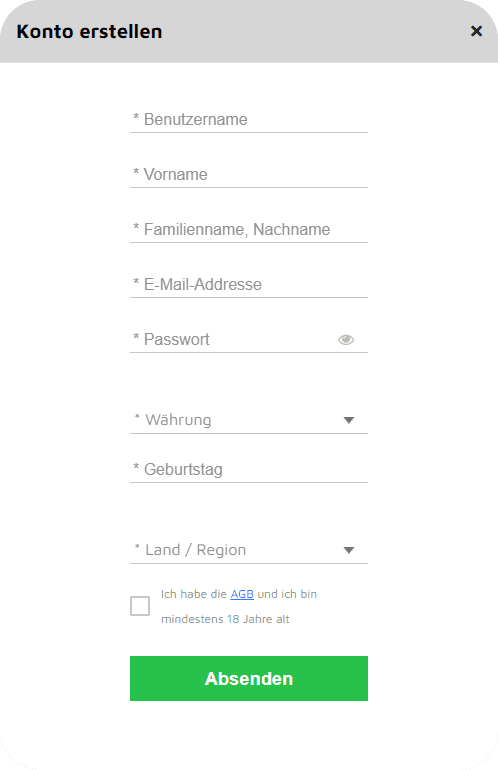Viewport: 498px width, 770px height.
Task: Submit the form with Absenden
Action: pyautogui.click(x=249, y=679)
